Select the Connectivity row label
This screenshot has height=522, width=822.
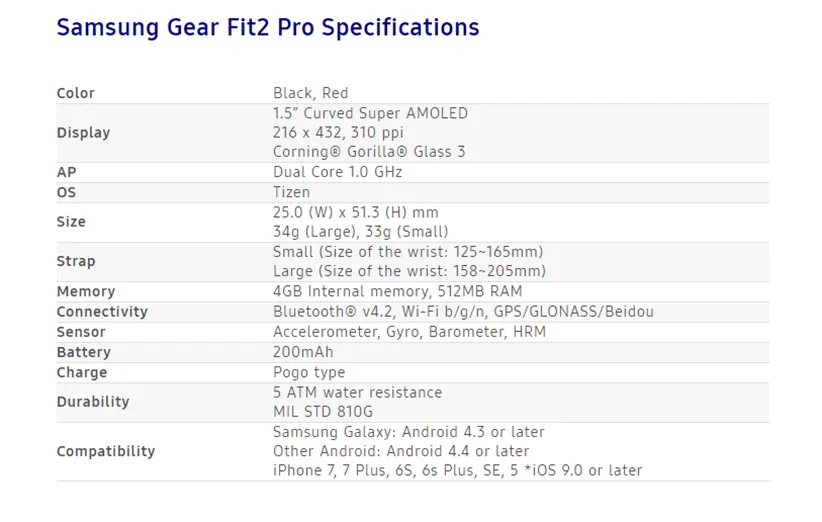click(x=102, y=312)
